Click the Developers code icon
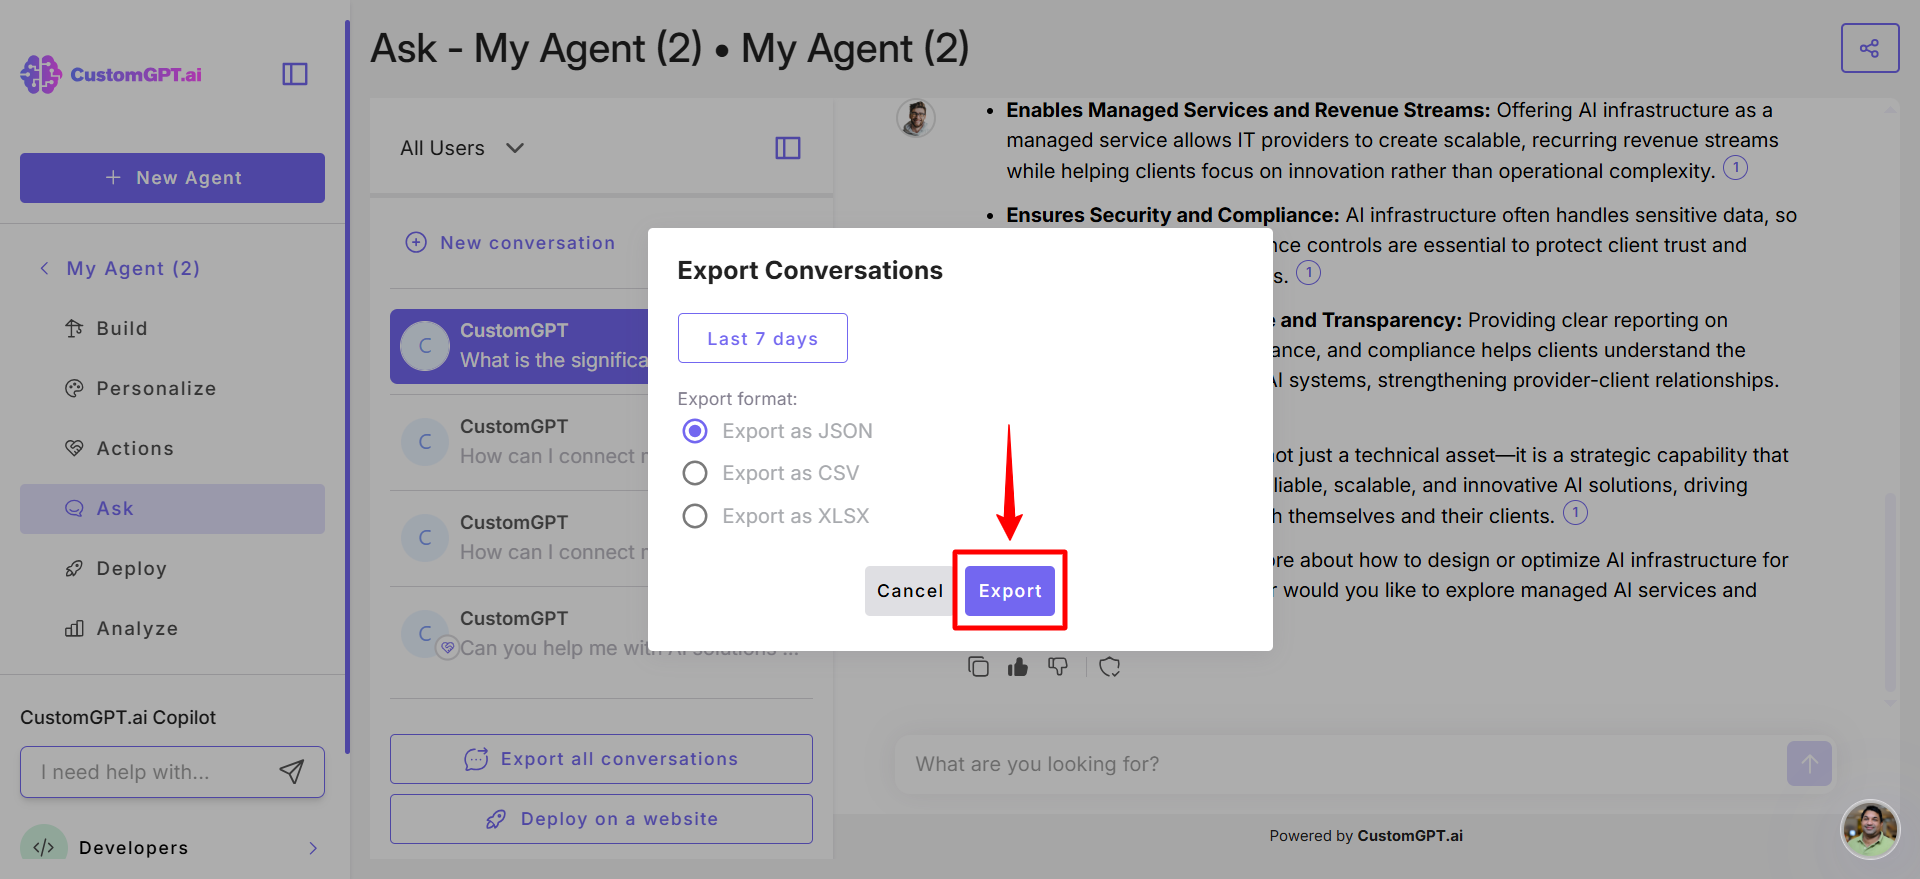This screenshot has width=1920, height=879. [44, 846]
